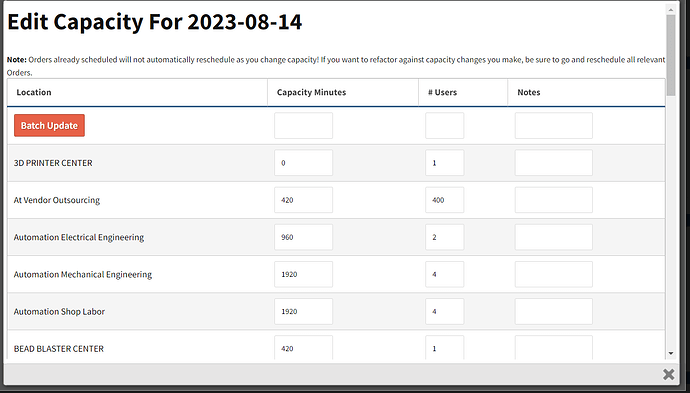Focus the Batch Update notes field
This screenshot has width=690, height=393.
554,125
